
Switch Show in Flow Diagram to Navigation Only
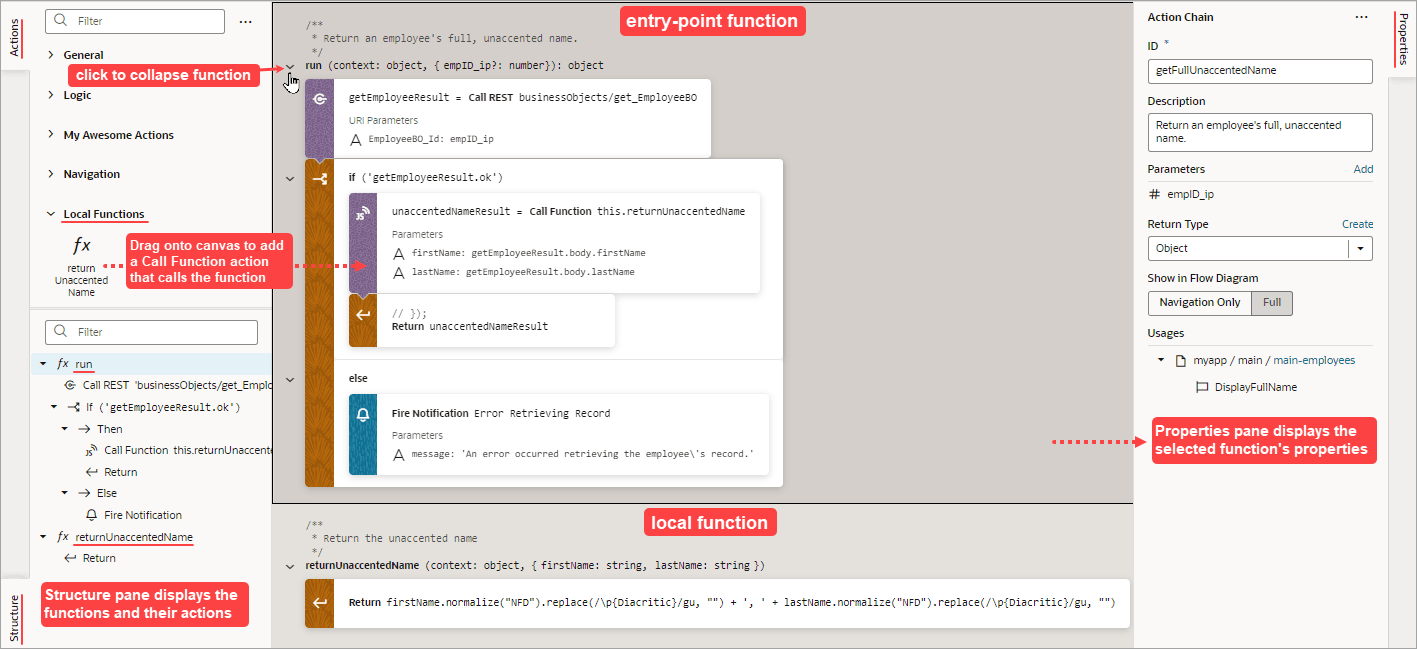click(1199, 301)
